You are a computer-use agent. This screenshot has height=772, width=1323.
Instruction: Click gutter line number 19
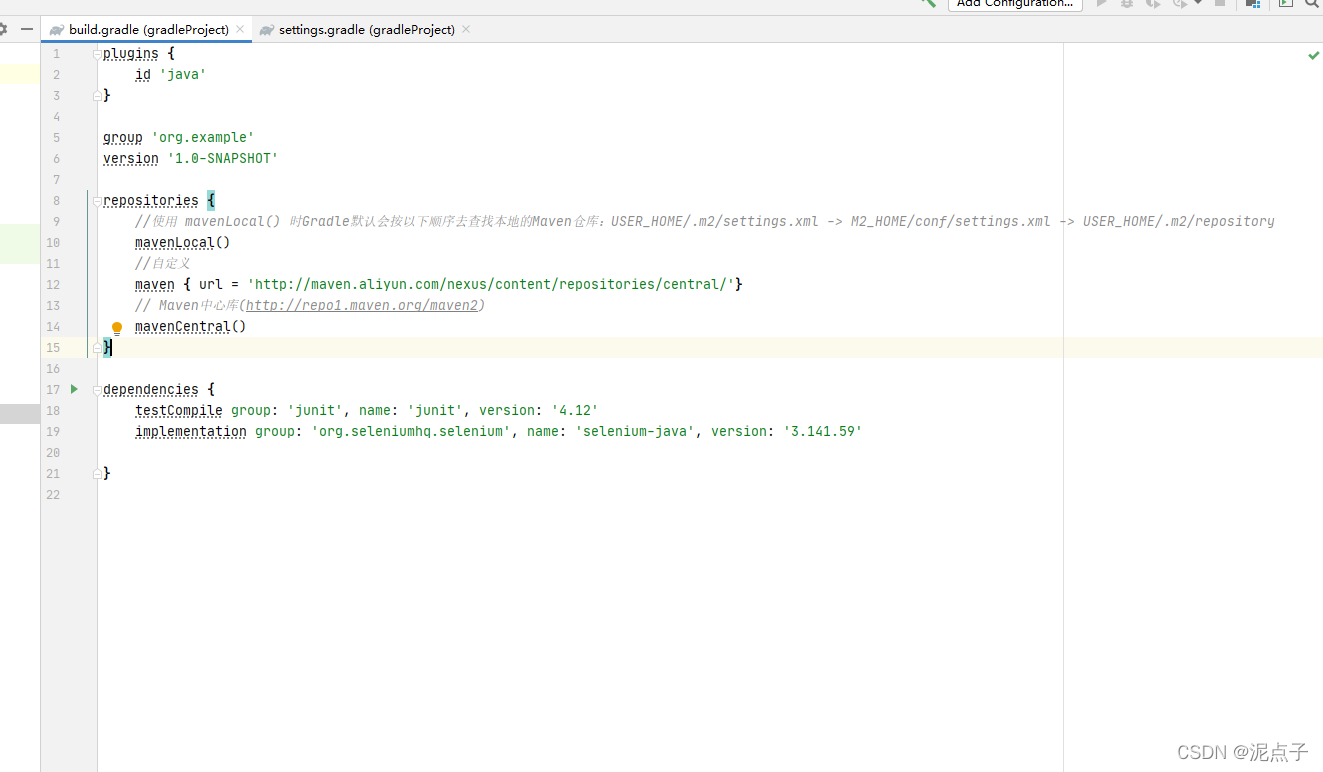[53, 431]
